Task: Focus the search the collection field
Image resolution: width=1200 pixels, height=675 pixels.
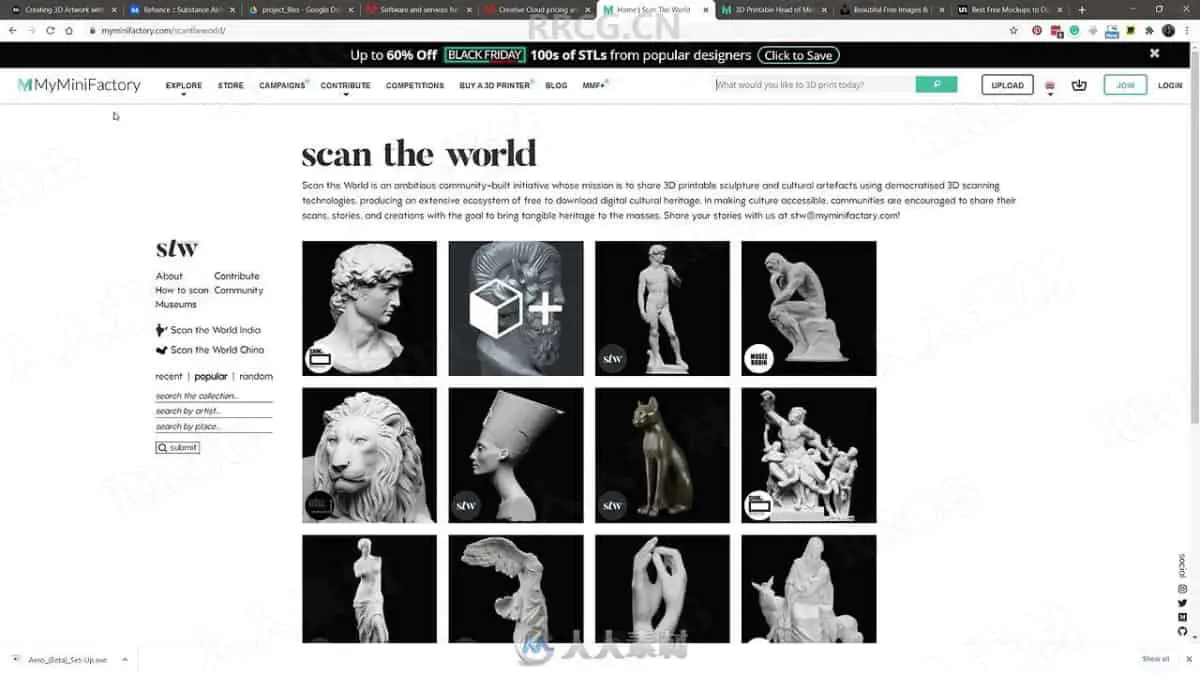Action: (x=213, y=396)
